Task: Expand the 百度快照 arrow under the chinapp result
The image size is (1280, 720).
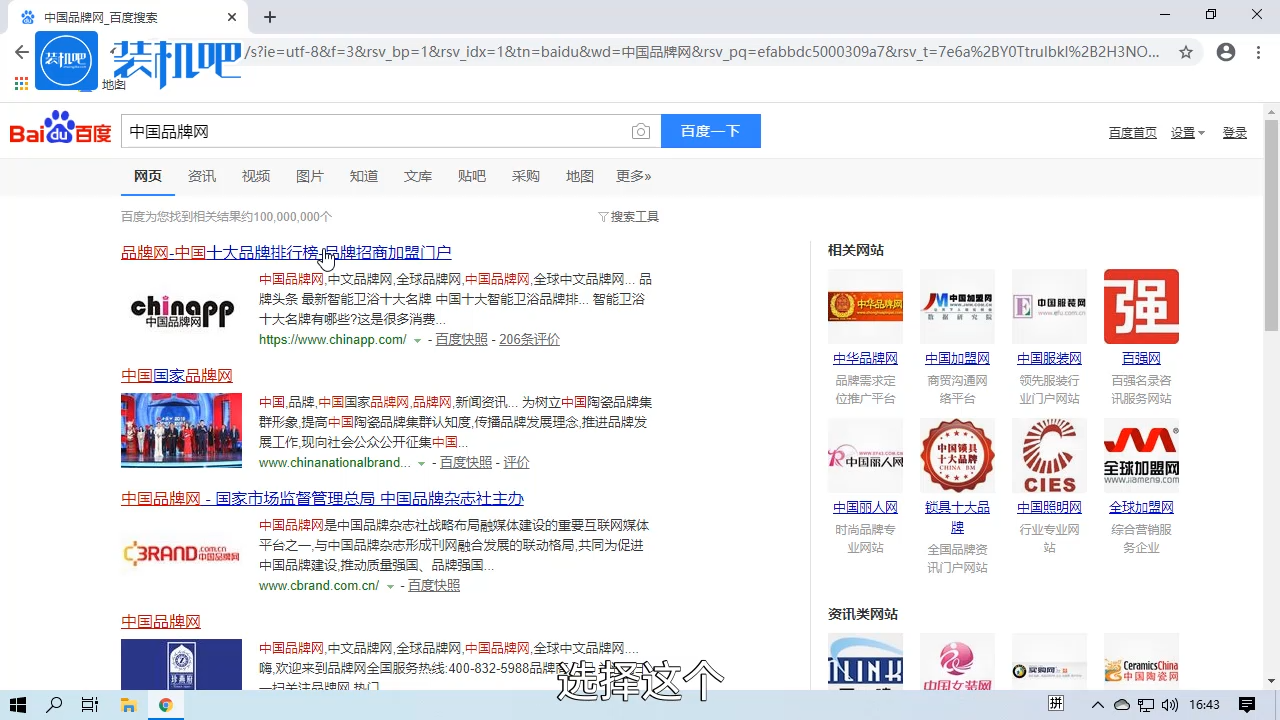Action: (x=417, y=340)
